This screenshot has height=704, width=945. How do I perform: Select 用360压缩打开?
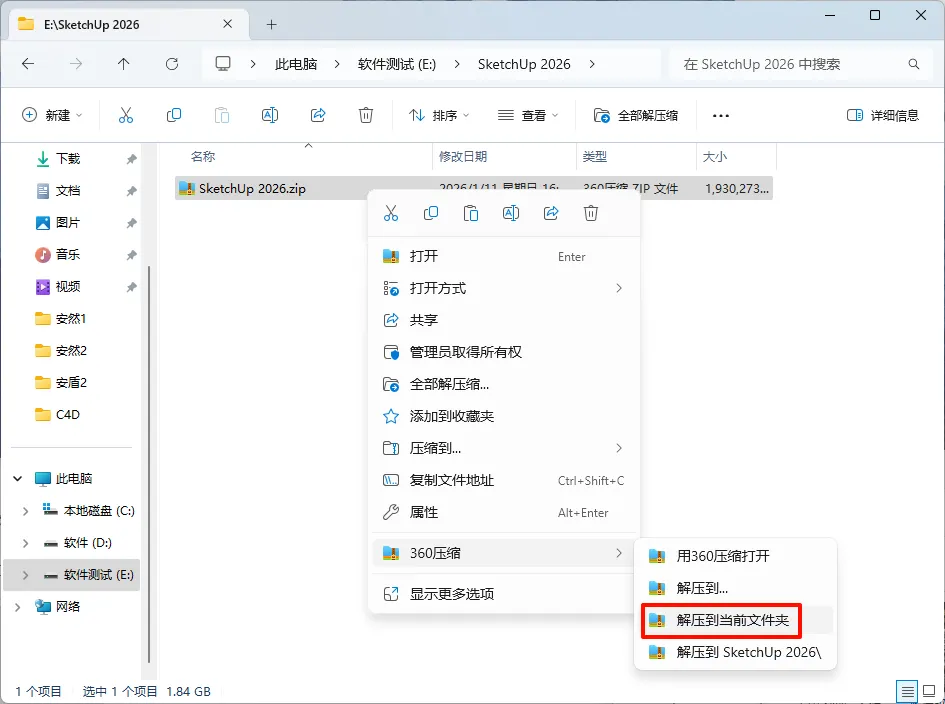pyautogui.click(x=735, y=556)
